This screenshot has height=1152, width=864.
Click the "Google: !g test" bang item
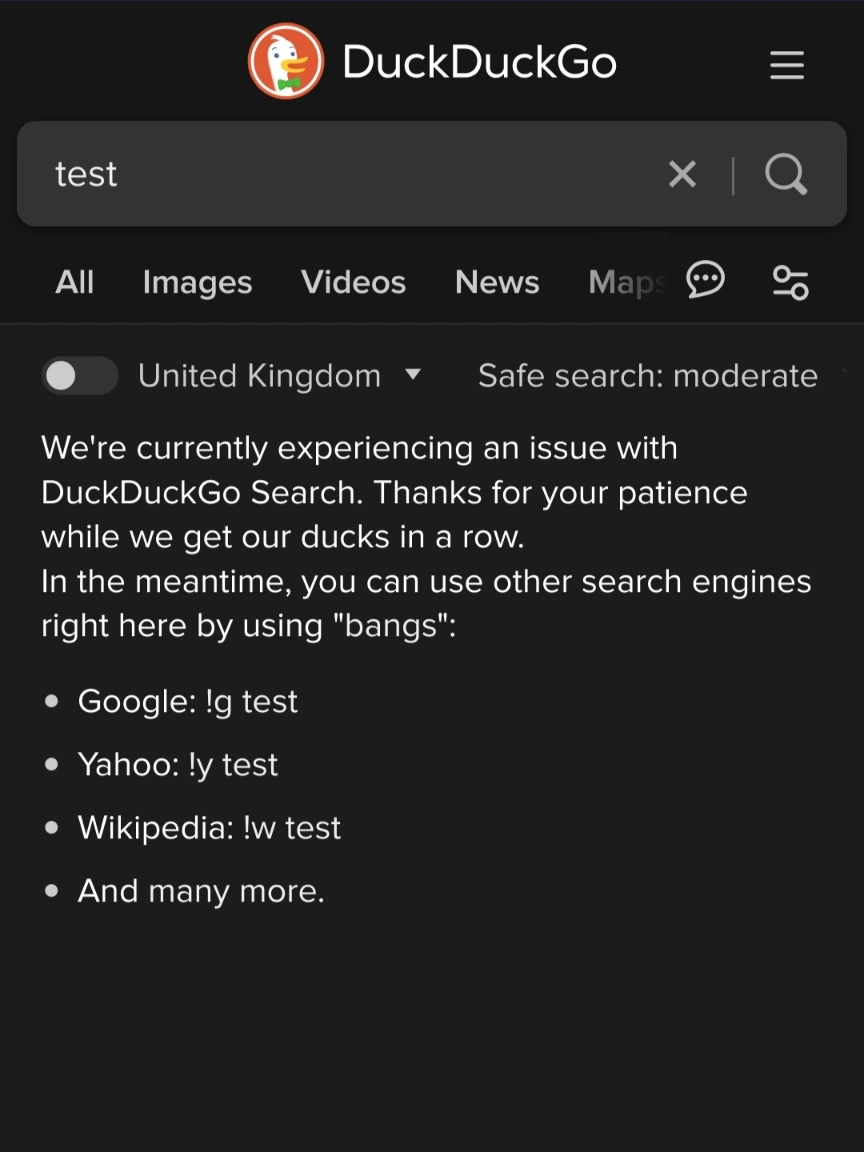188,701
